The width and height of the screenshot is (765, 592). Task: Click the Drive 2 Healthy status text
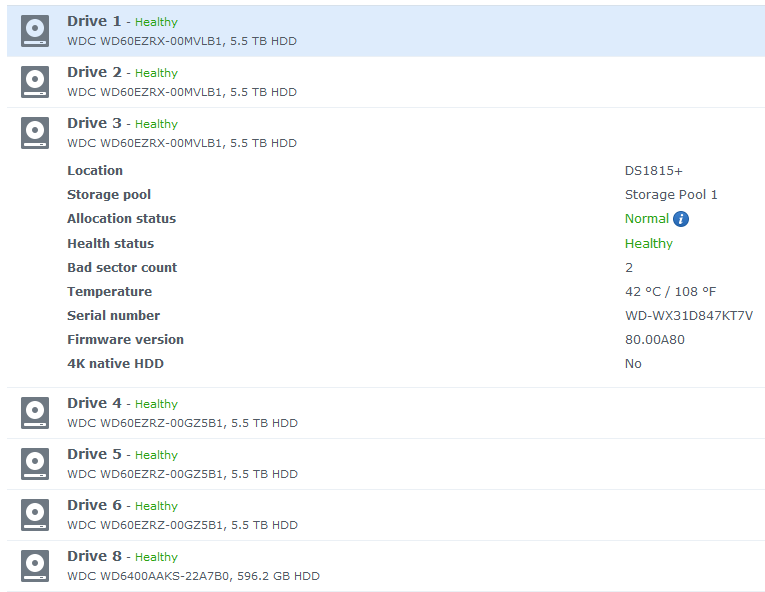pos(156,73)
